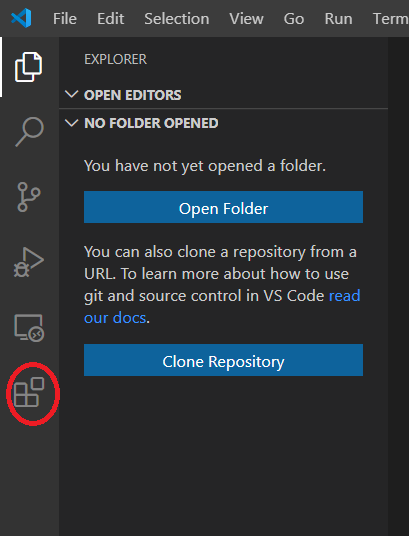Open Remote Explorer monitor icon
Viewport: 409px width, 536px height.
pyautogui.click(x=29, y=328)
